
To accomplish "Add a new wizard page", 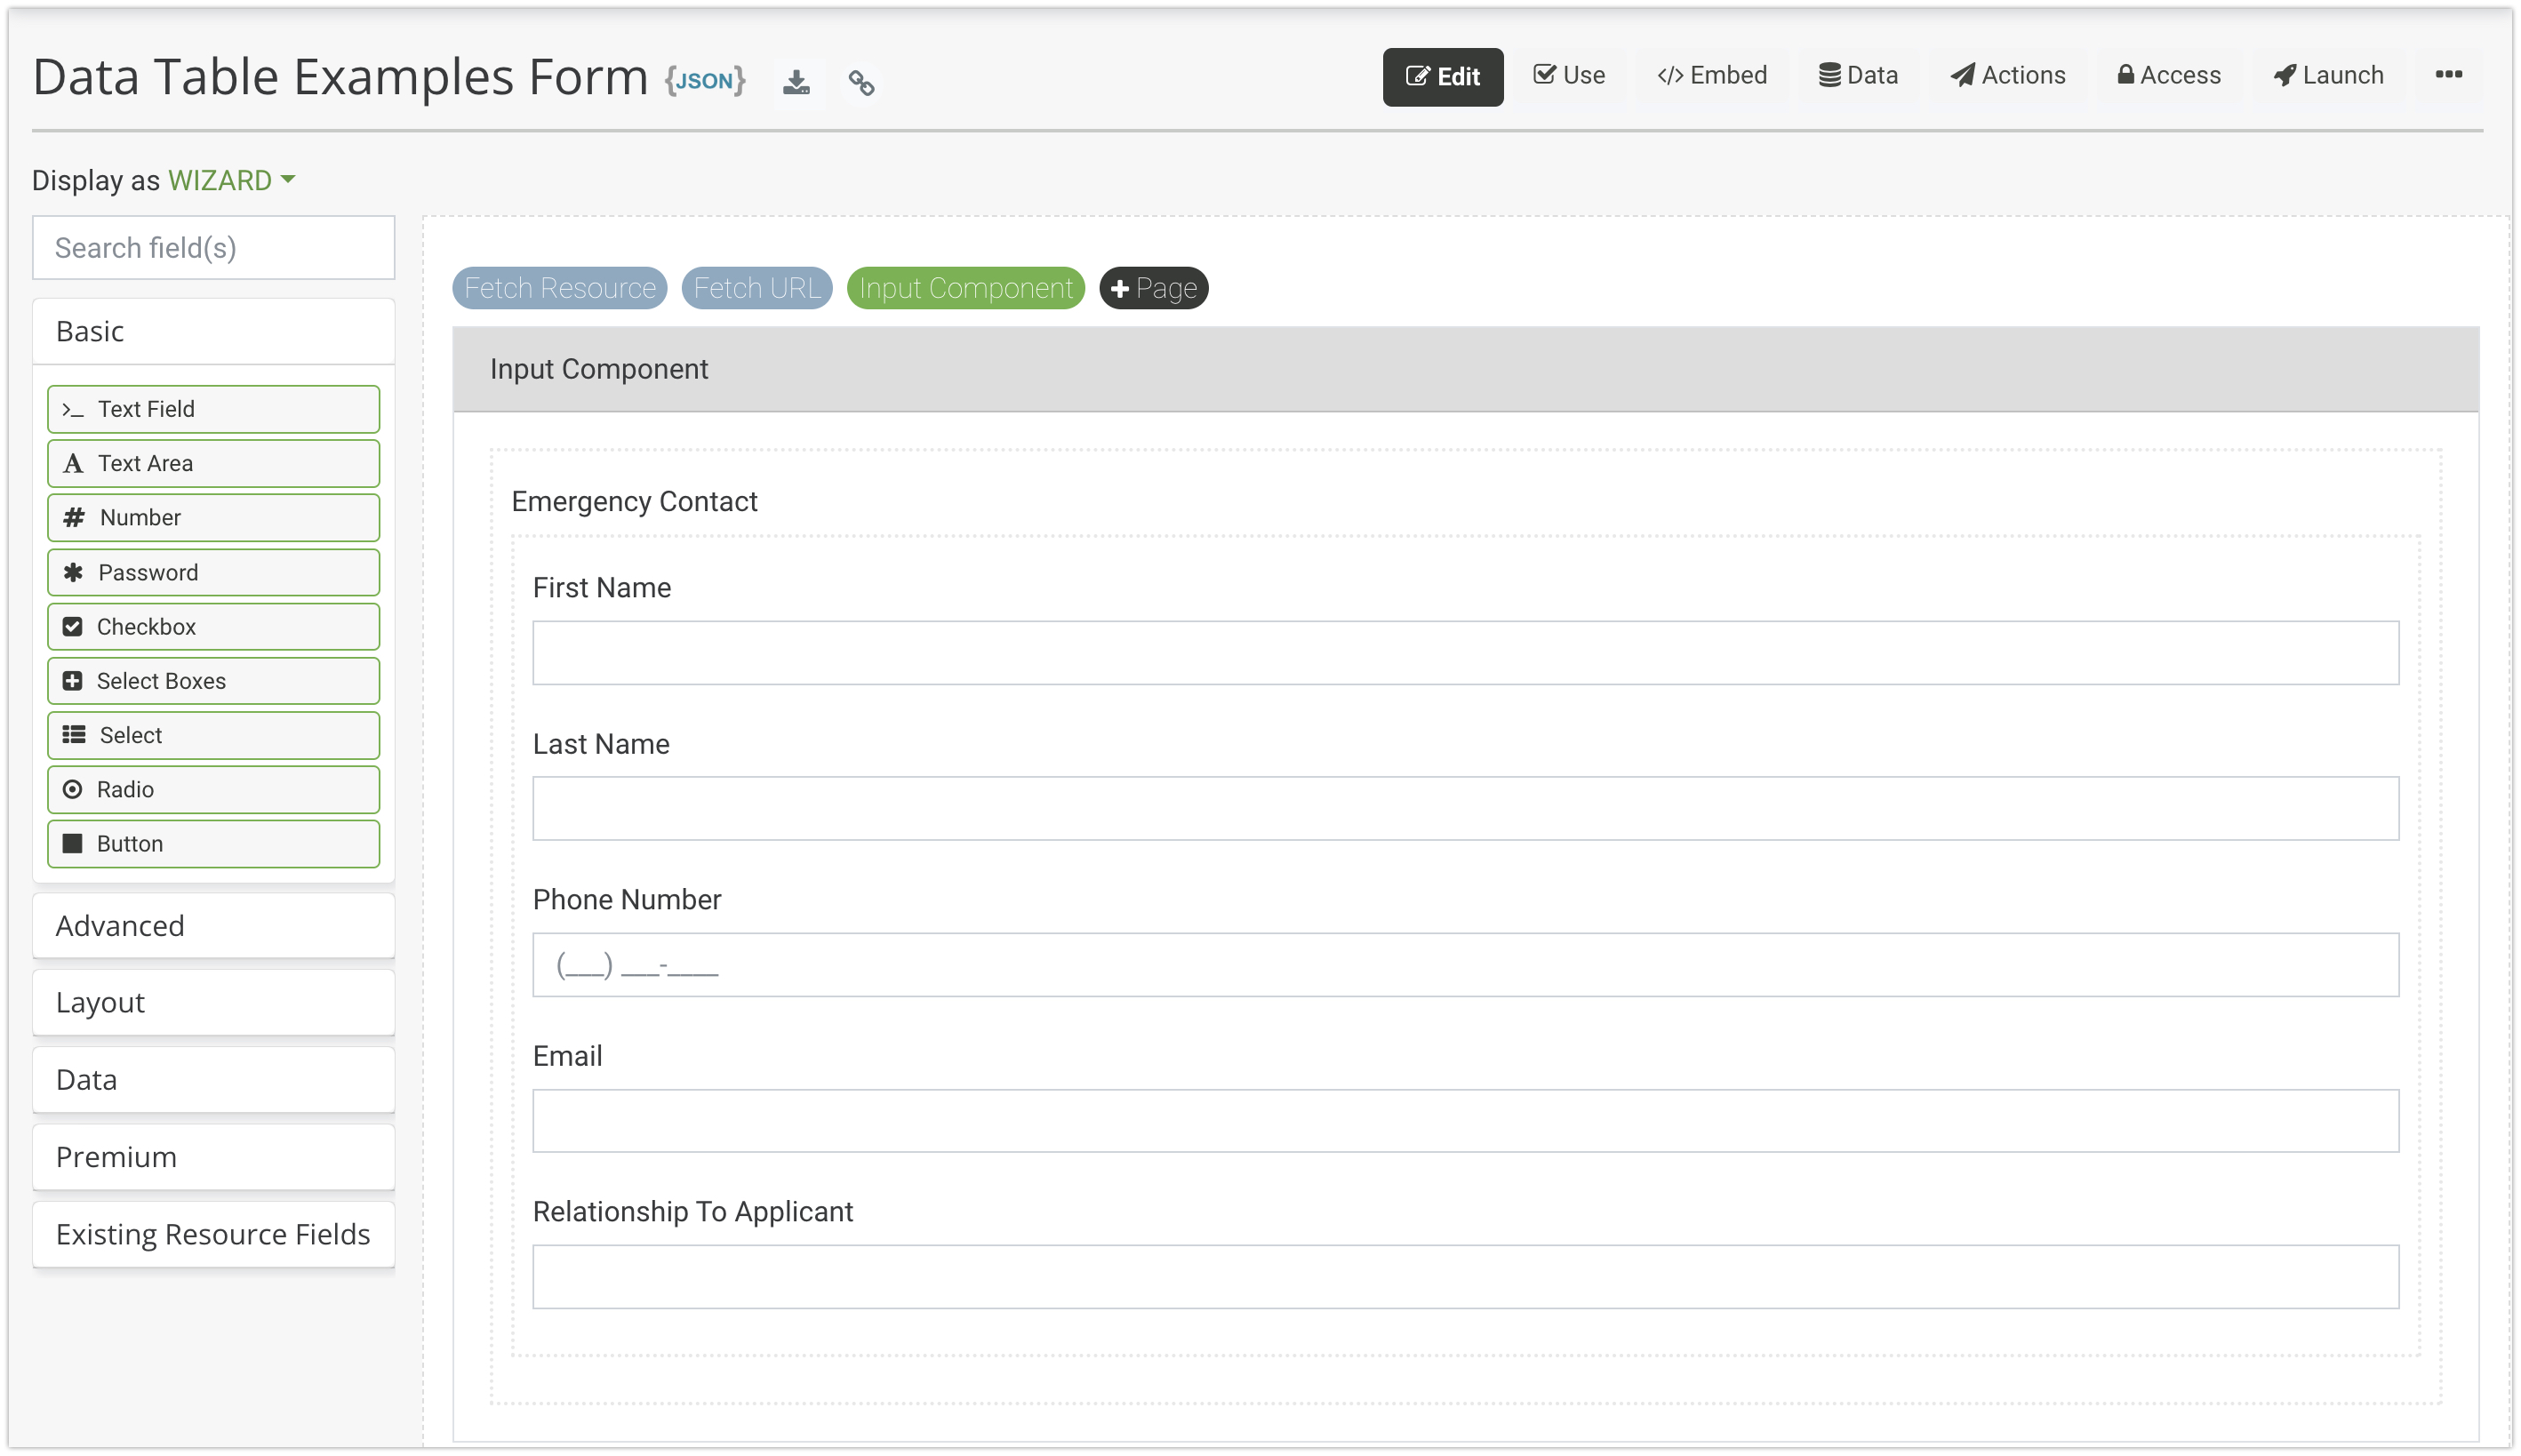I will [x=1153, y=288].
